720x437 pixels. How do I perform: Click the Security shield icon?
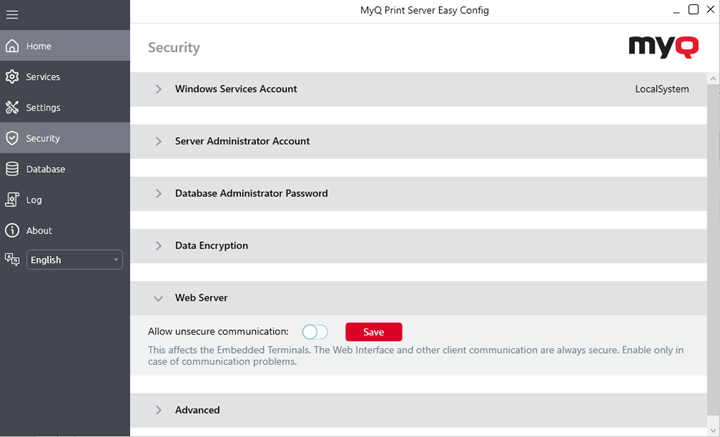(x=12, y=138)
